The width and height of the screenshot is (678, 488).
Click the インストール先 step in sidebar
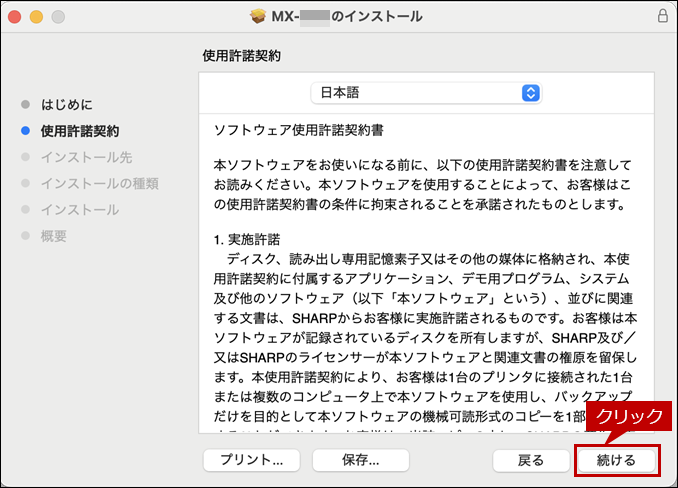[x=85, y=157]
